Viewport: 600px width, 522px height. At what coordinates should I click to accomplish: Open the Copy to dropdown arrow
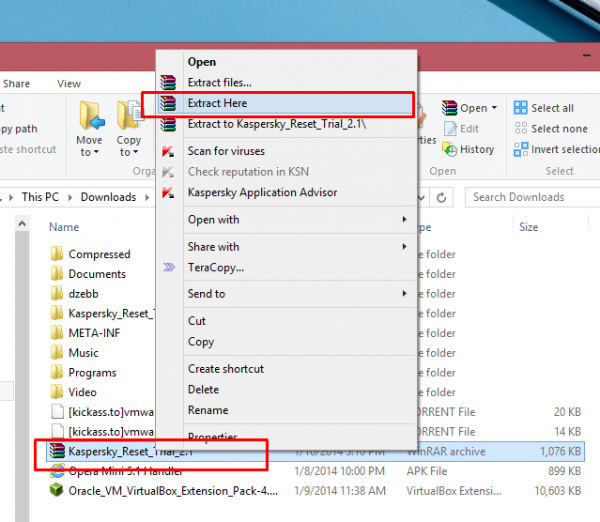pos(135,152)
